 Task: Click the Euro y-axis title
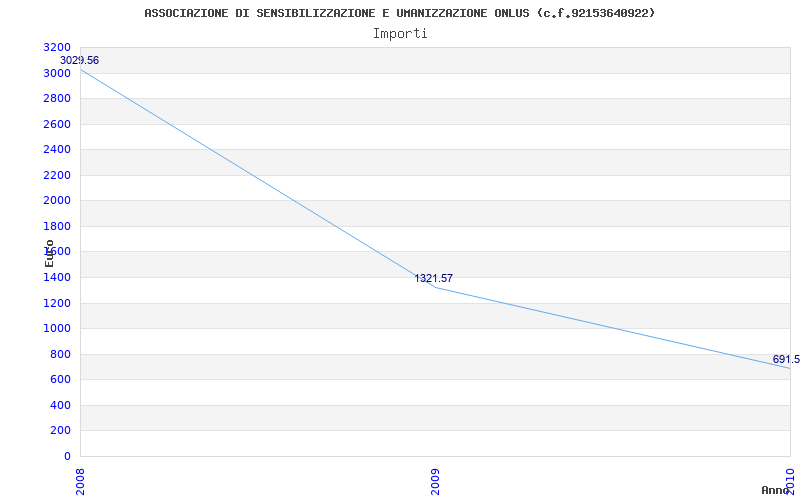point(49,254)
